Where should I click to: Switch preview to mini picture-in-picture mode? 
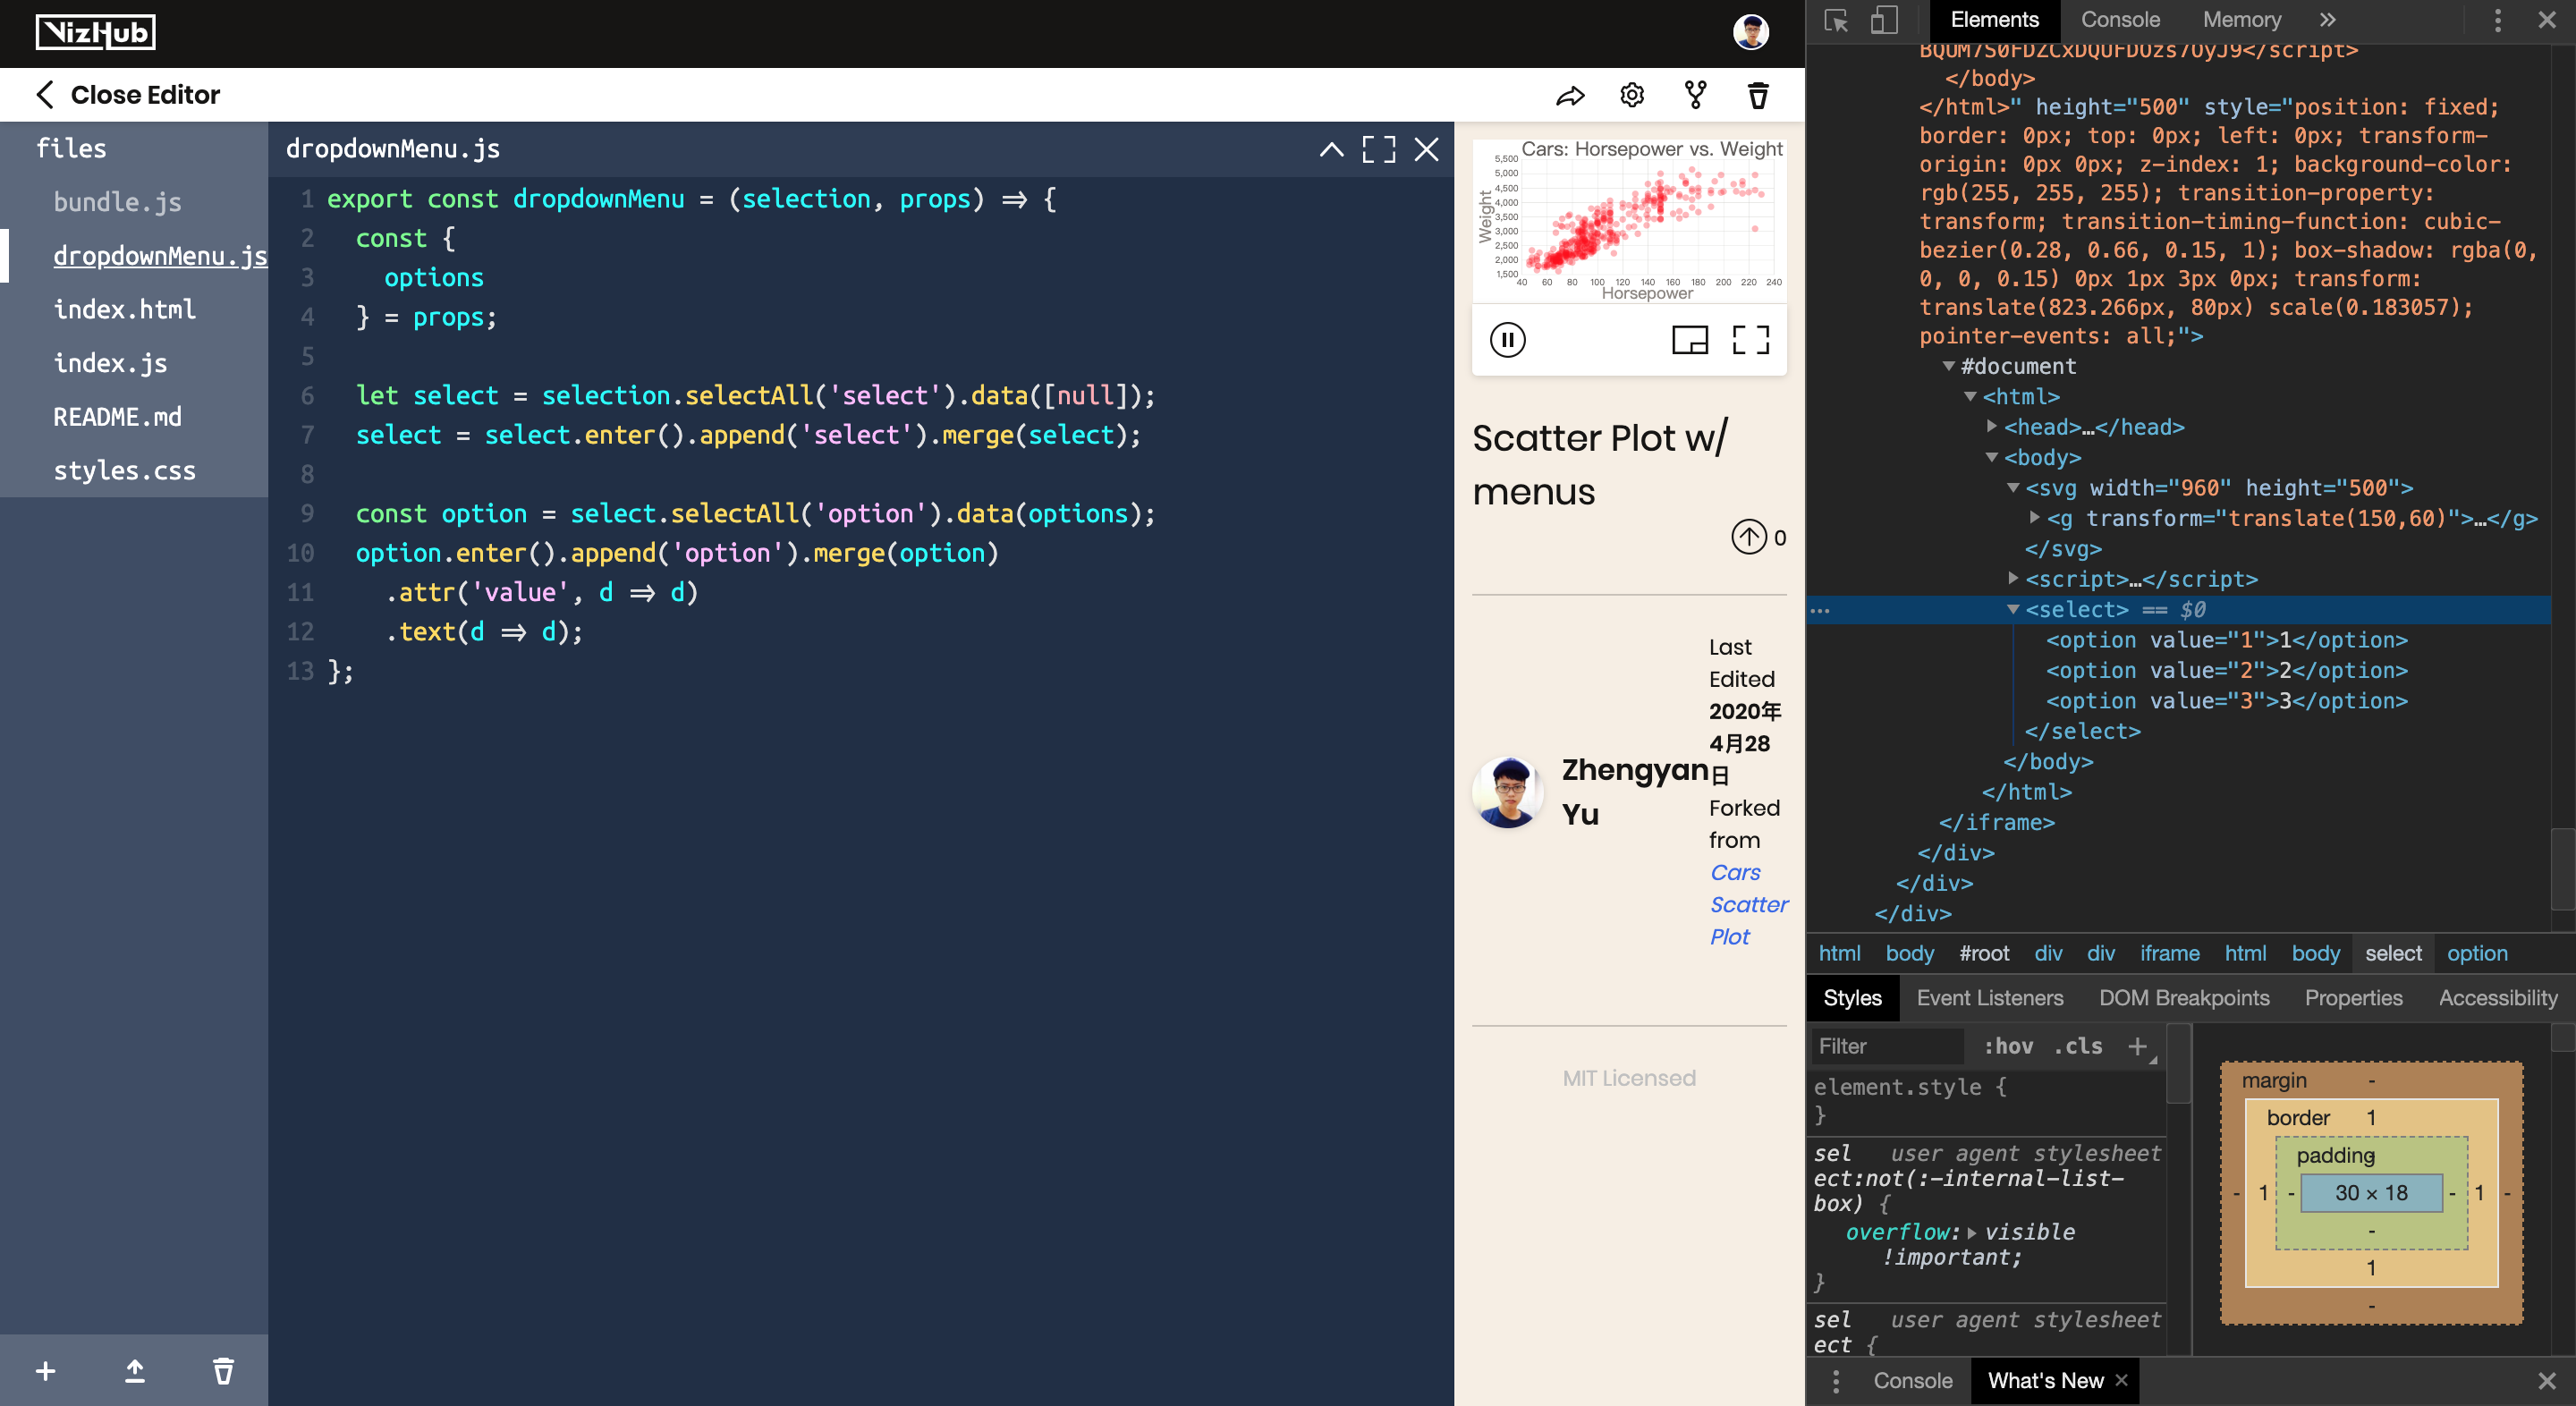click(x=1690, y=340)
